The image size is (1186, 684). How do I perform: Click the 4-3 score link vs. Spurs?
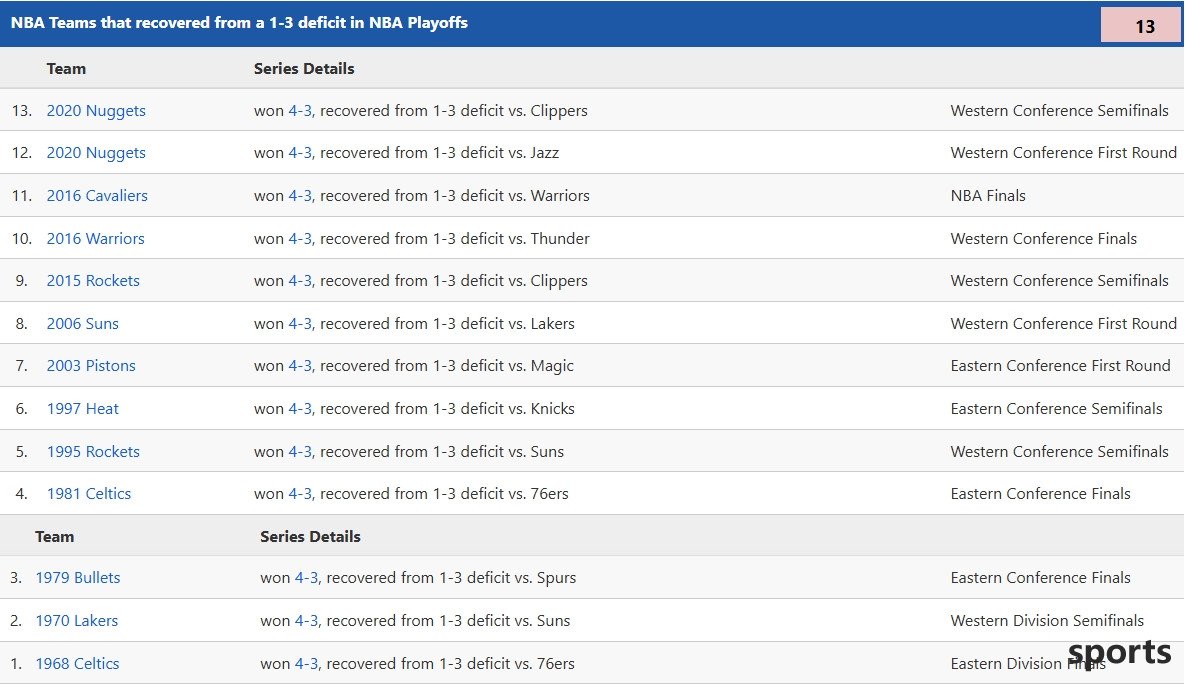[306, 577]
